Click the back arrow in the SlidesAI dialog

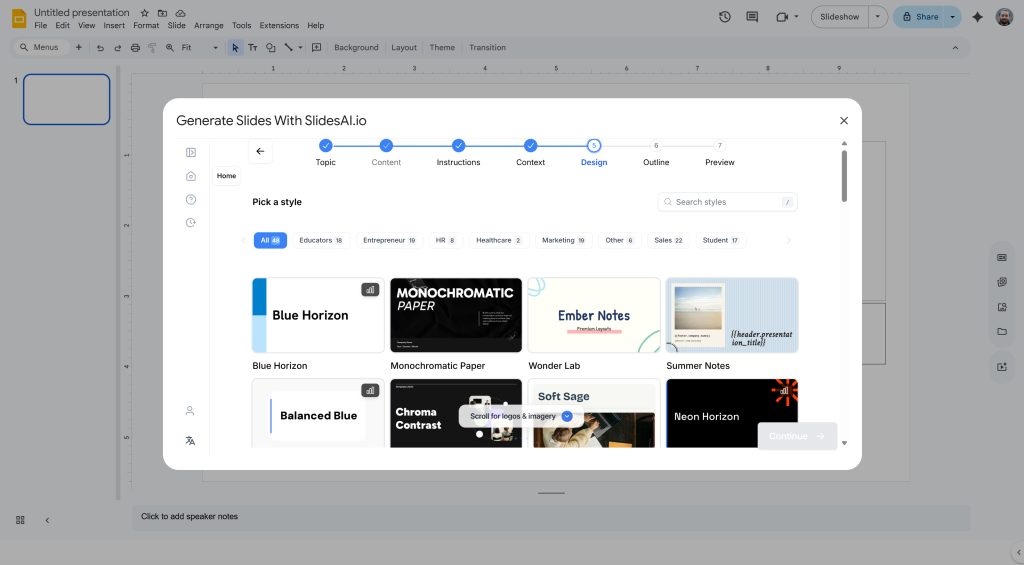(x=260, y=151)
